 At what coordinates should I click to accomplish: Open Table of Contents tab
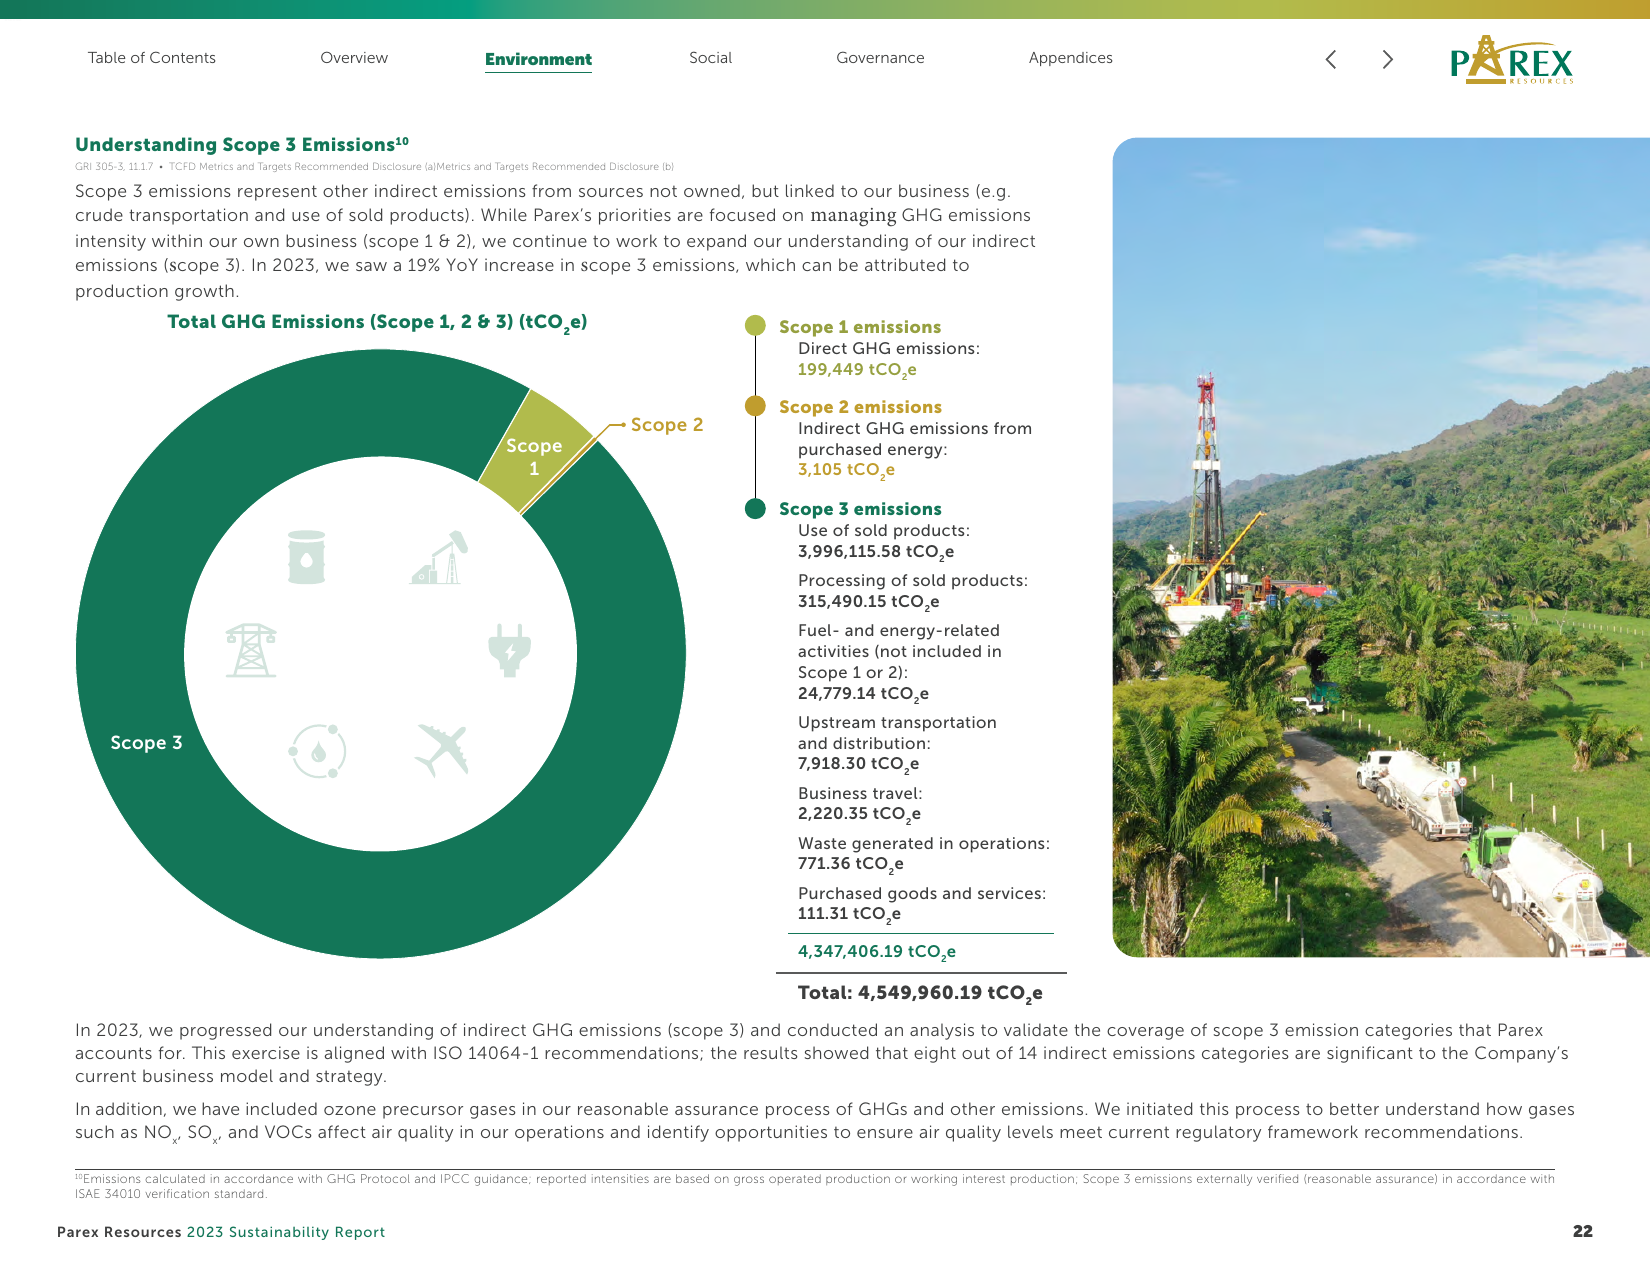152,58
